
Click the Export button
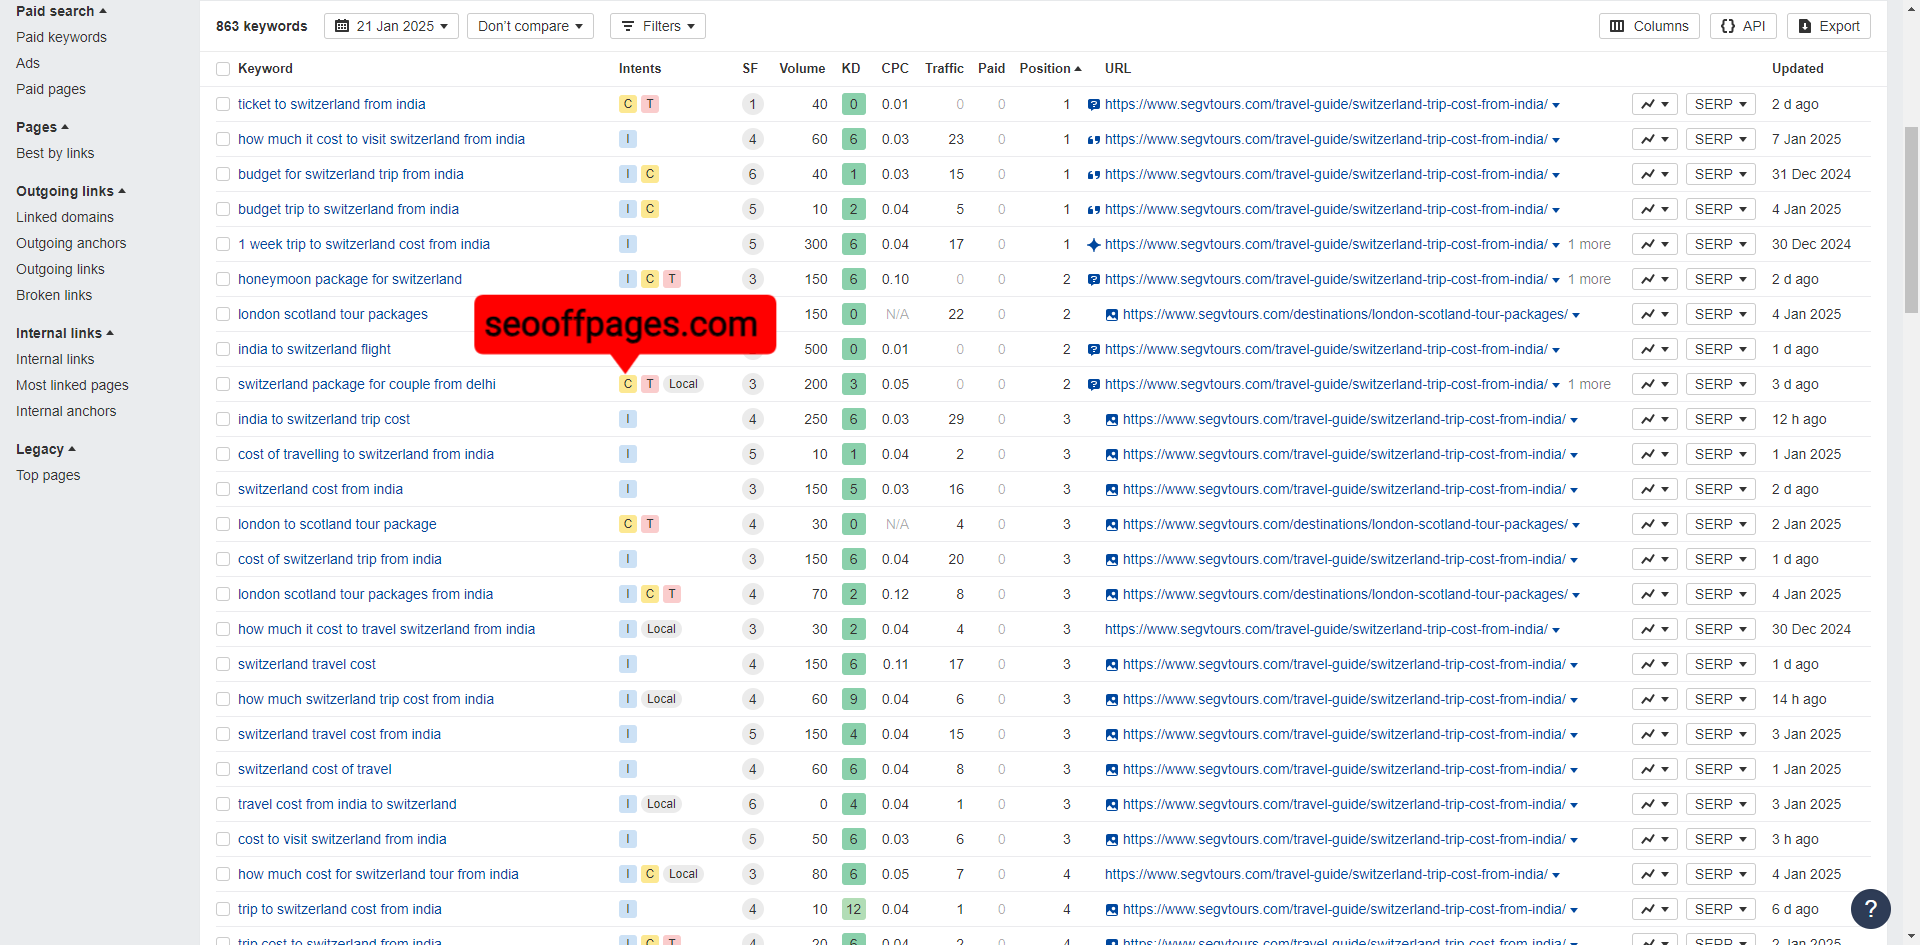1828,26
